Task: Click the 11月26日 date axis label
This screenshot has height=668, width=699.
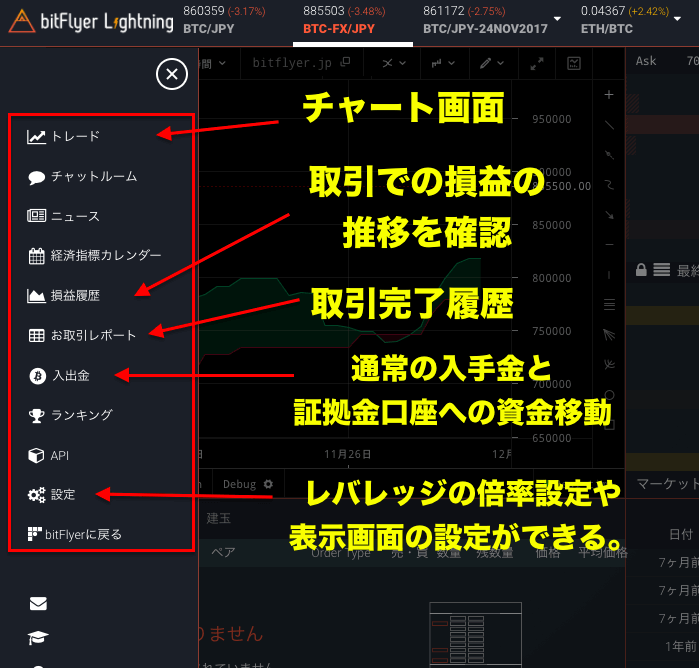Action: click(x=347, y=454)
